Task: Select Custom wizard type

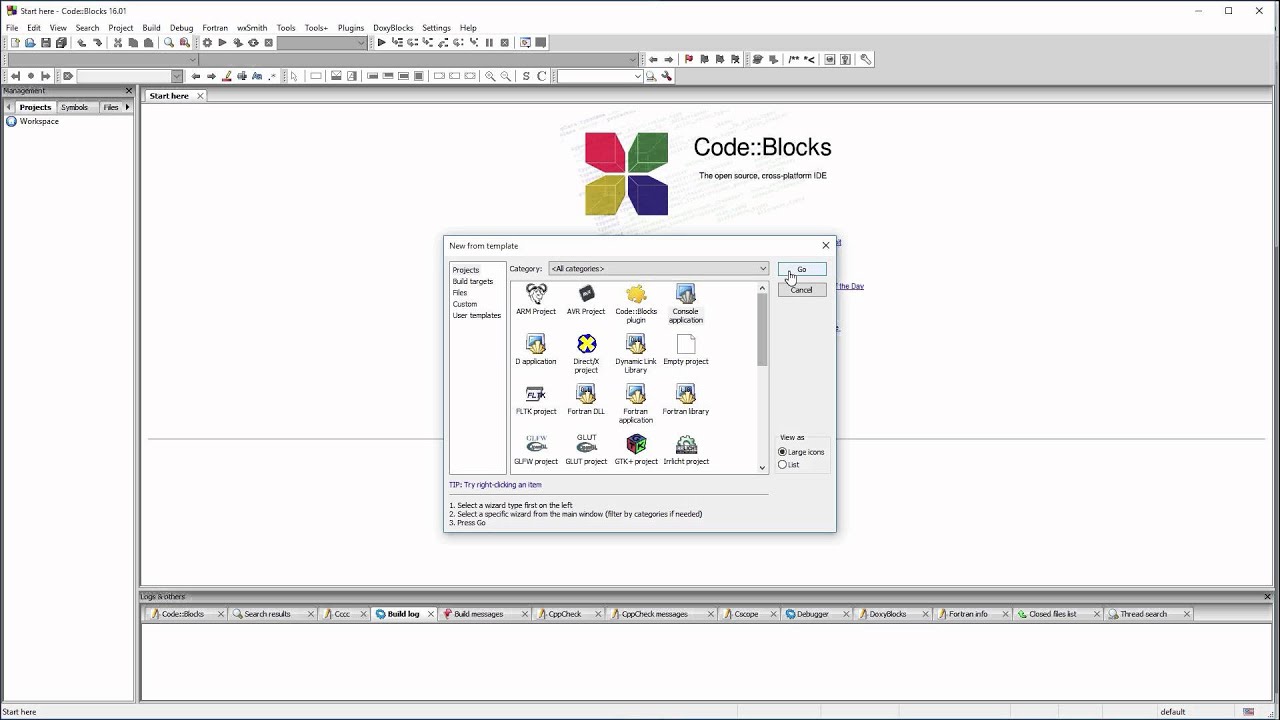Action: [x=465, y=304]
